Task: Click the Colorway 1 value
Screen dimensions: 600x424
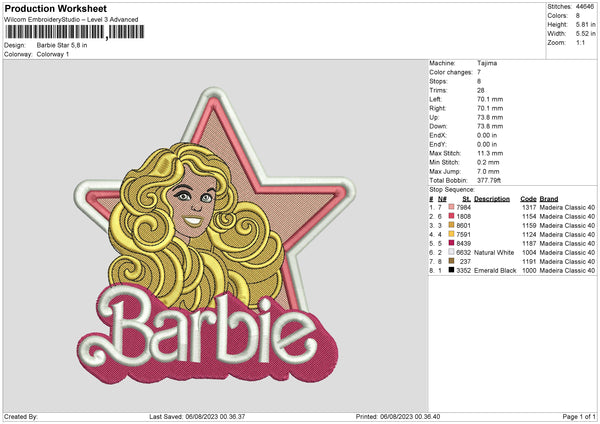Action: (x=53, y=53)
